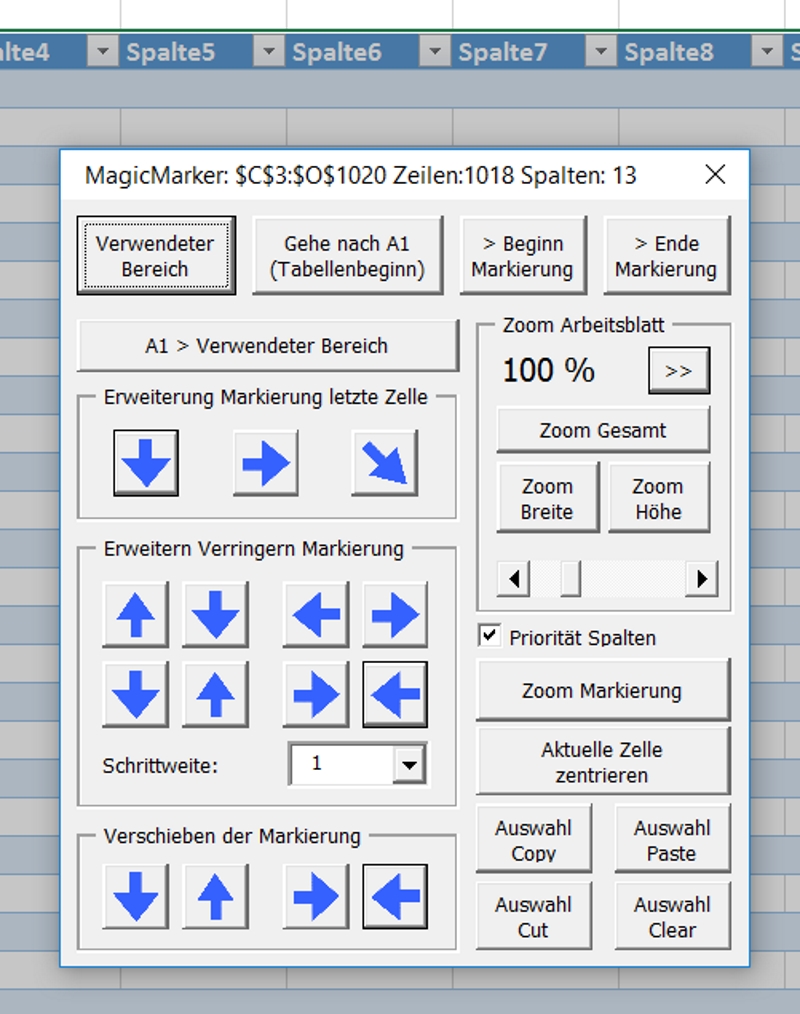Screen dimensions: 800x1014
Task: Click the right arrow in Verschieben der Markierung
Action: tap(316, 896)
